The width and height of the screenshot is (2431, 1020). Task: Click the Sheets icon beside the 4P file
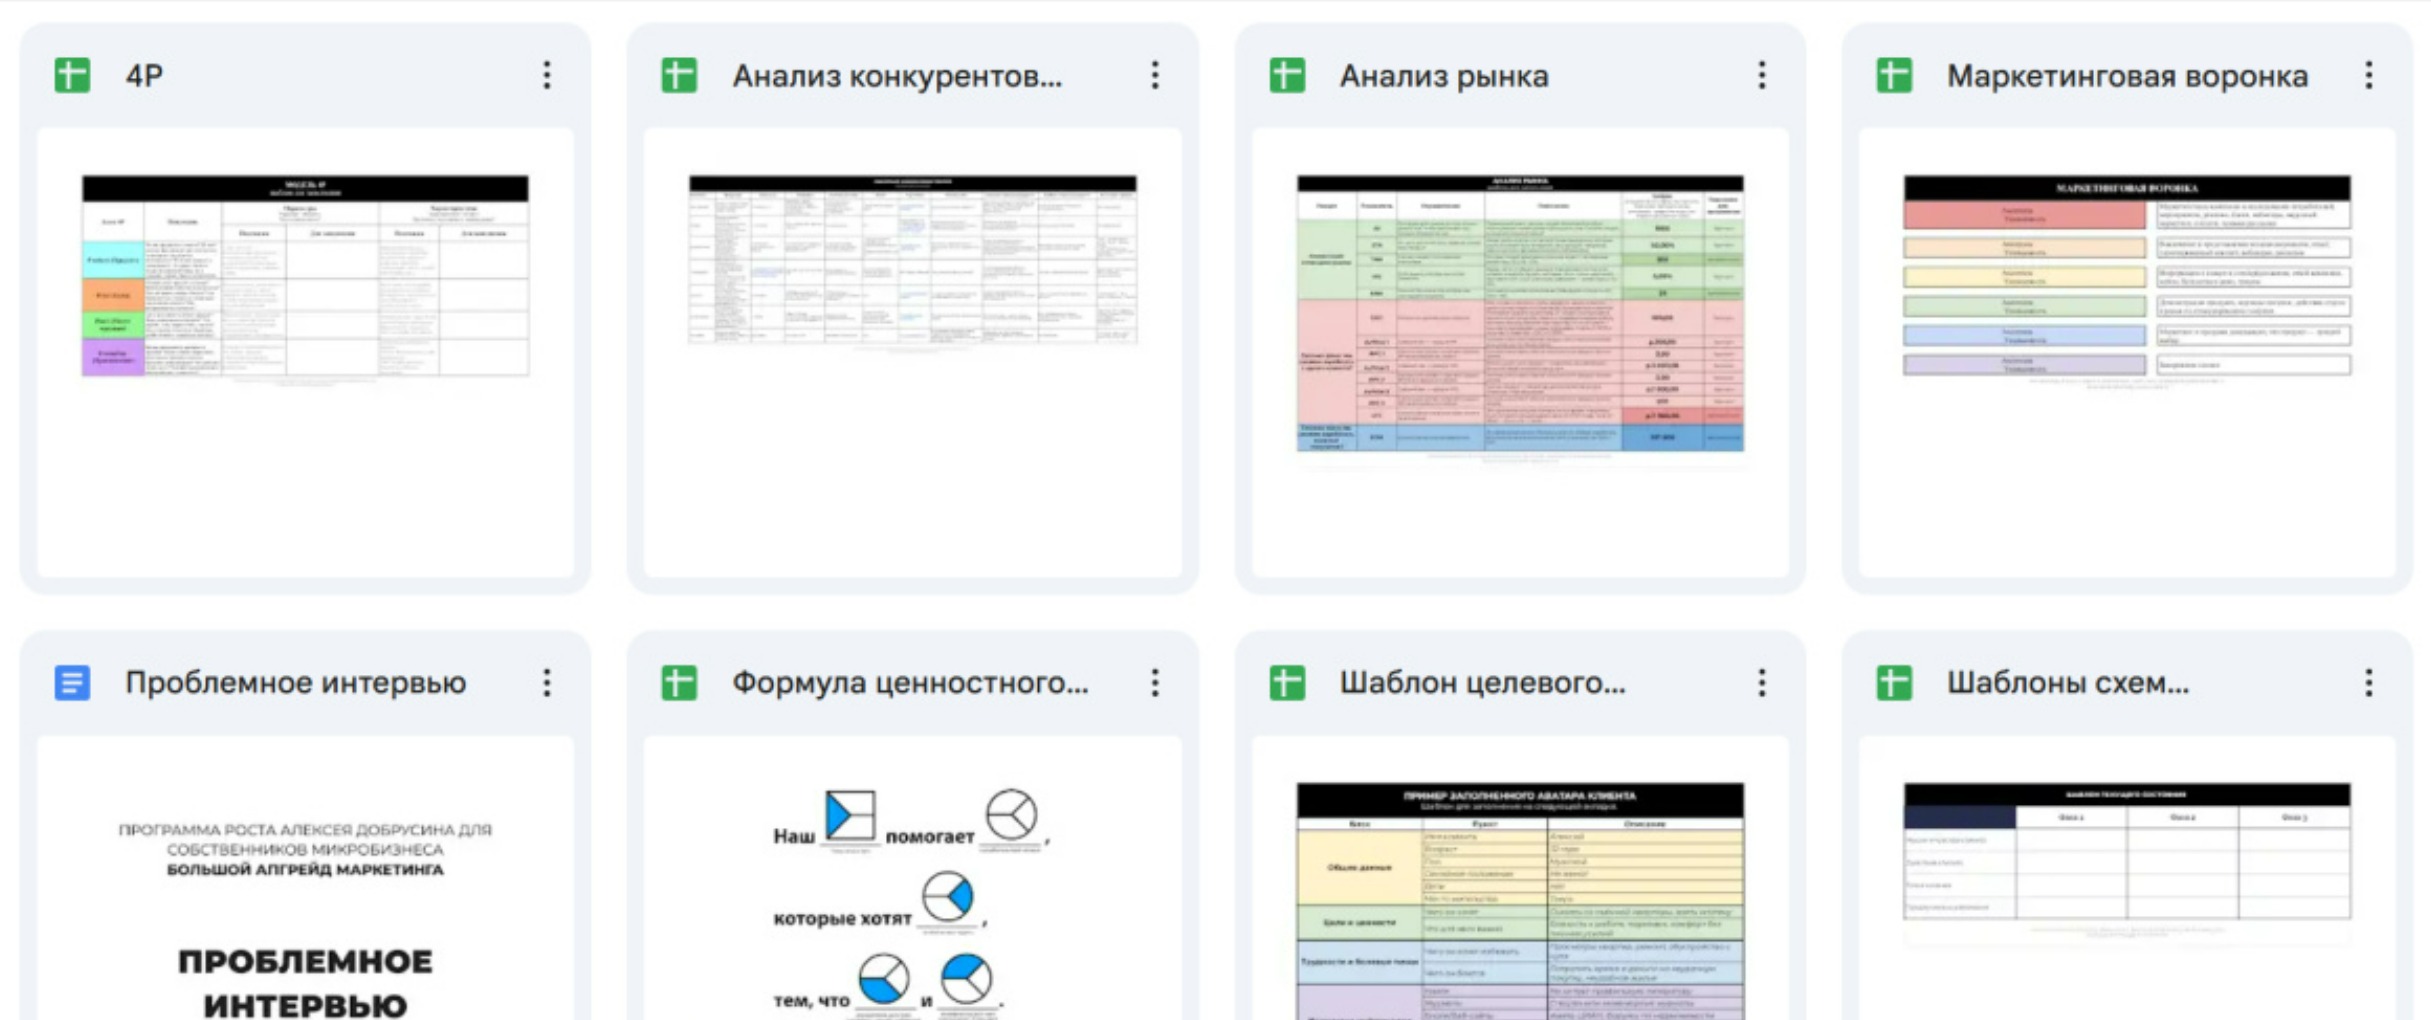72,76
